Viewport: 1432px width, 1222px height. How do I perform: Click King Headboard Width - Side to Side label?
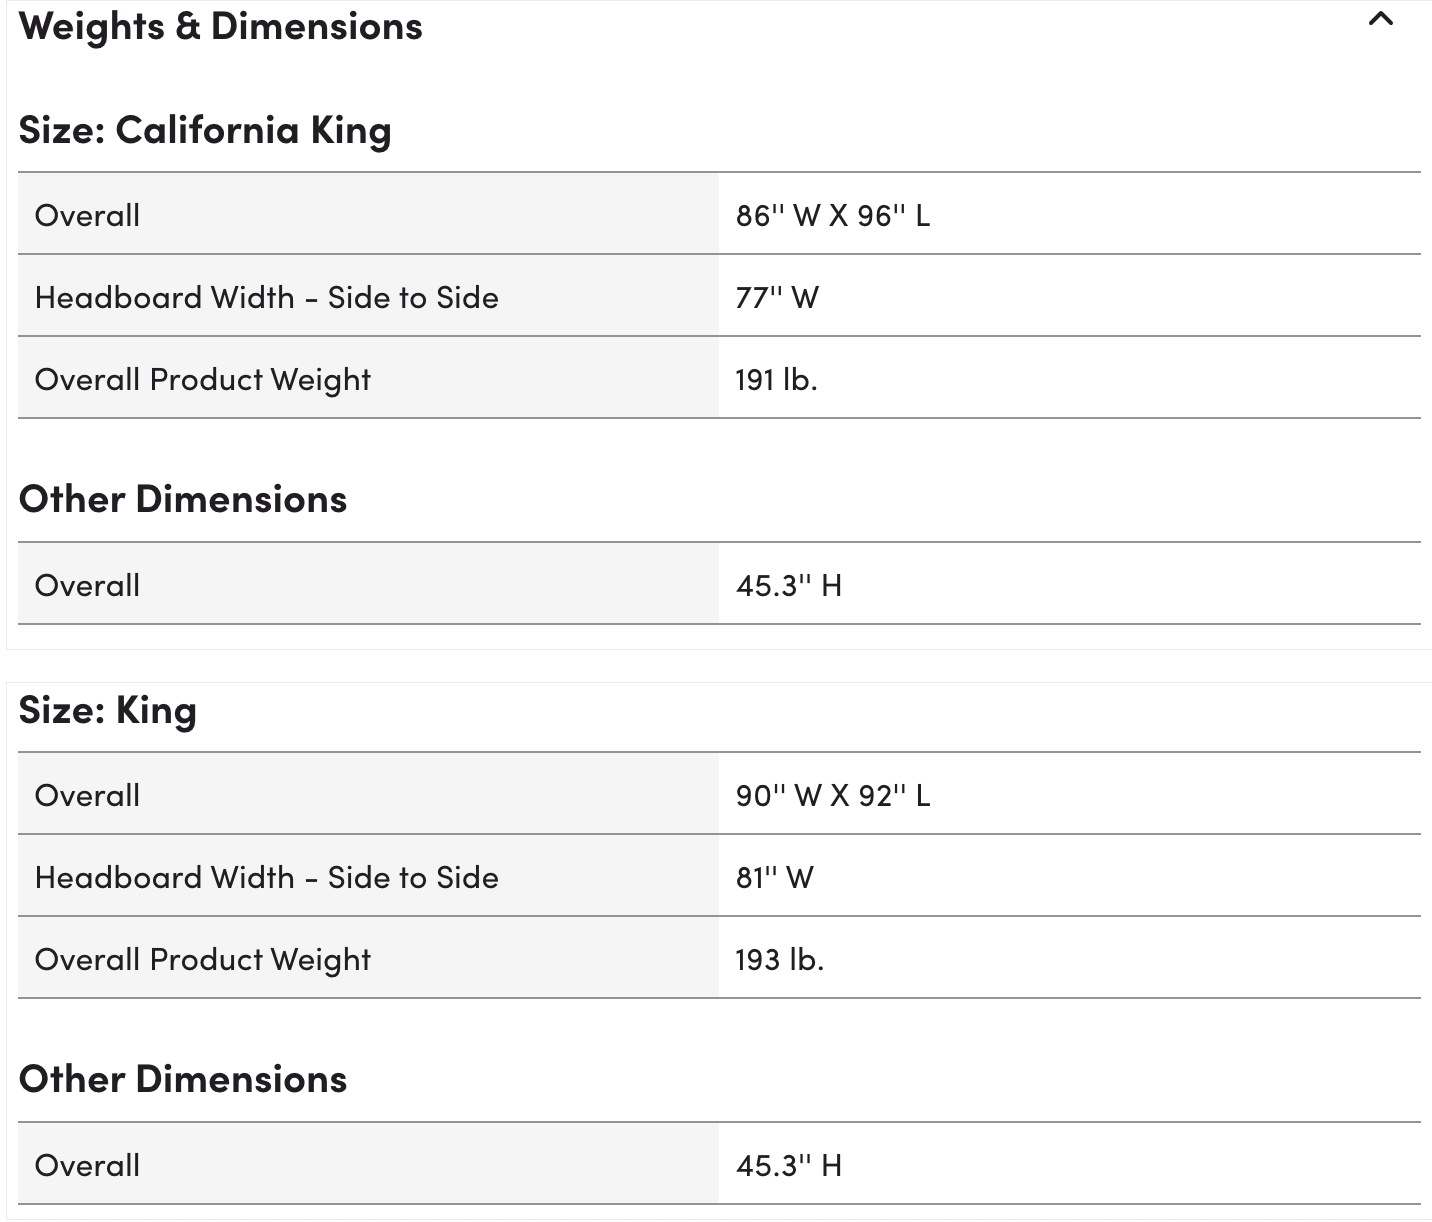pyautogui.click(x=266, y=877)
